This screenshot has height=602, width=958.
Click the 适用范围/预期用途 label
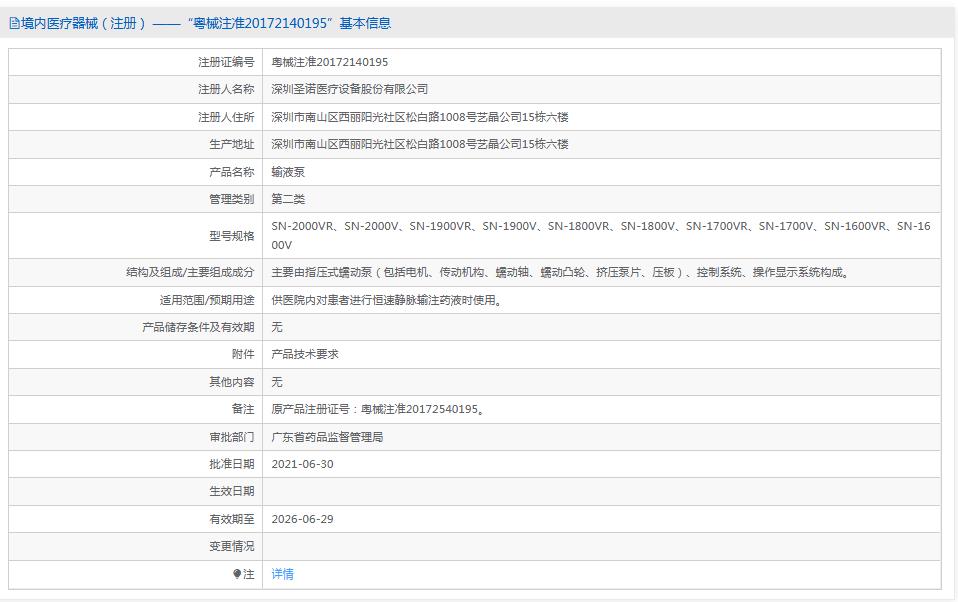[207, 300]
